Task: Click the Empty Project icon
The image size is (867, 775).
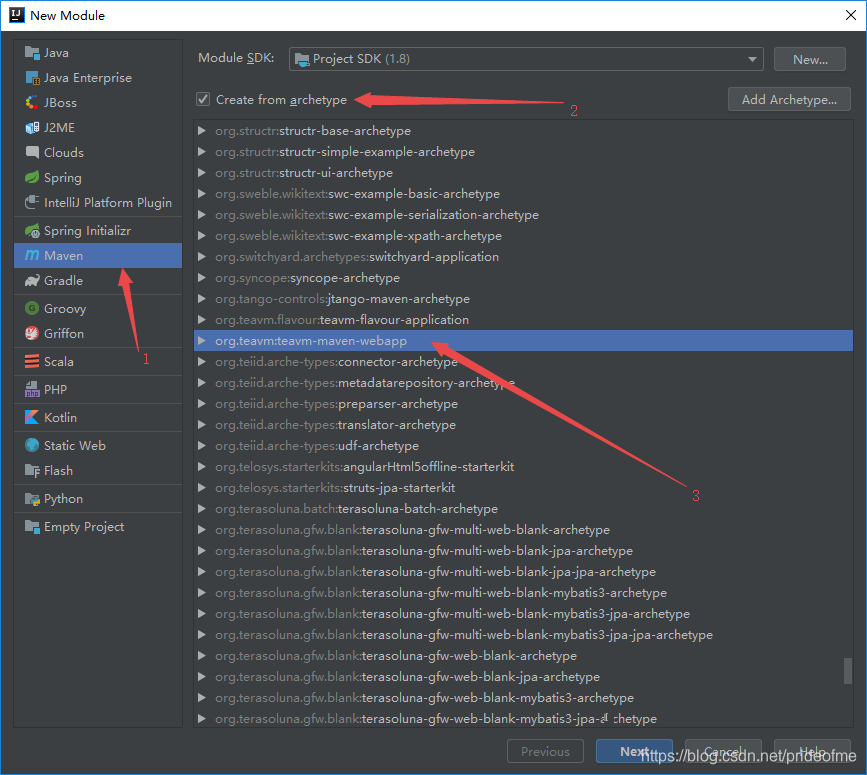Action: pyautogui.click(x=32, y=526)
